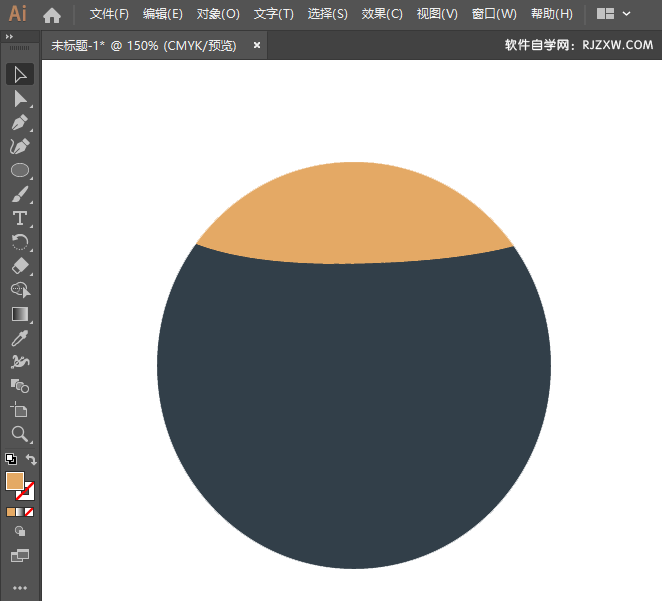Open the 效果(C) menu
This screenshot has height=601, width=662.
382,15
